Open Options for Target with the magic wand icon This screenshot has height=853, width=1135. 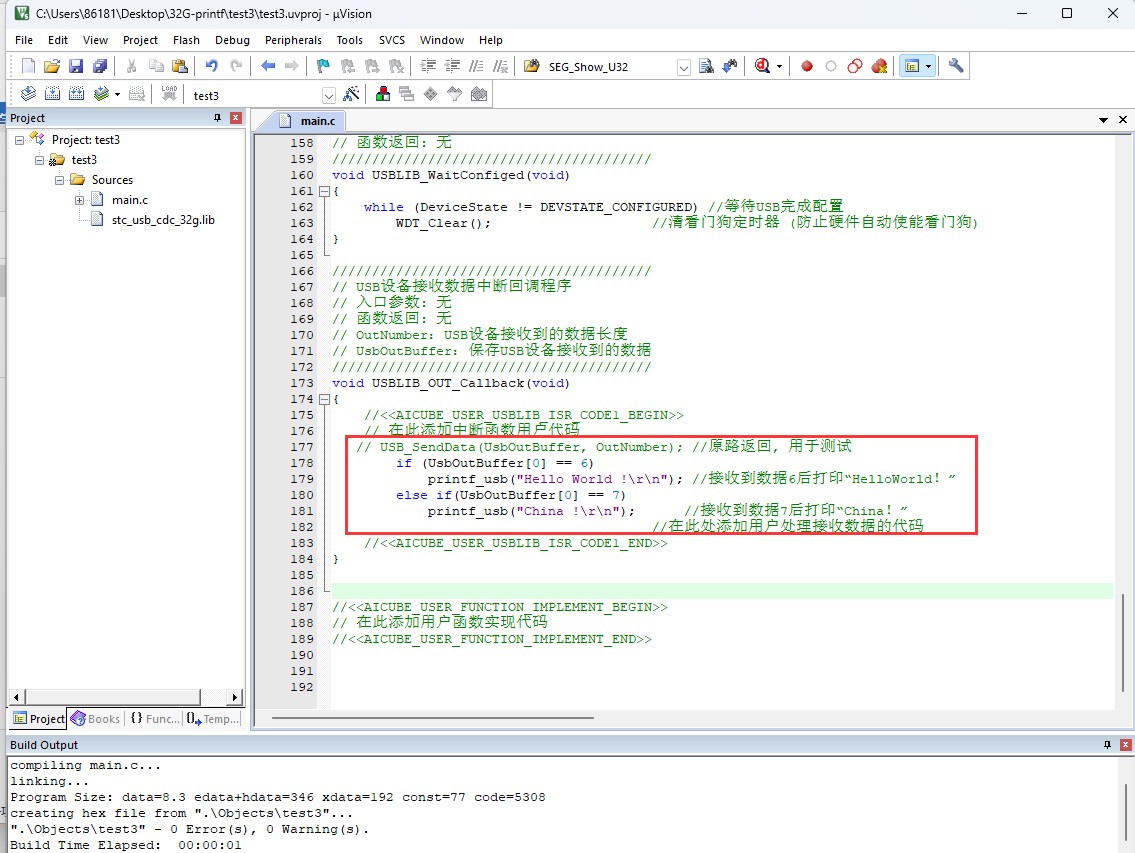click(351, 94)
